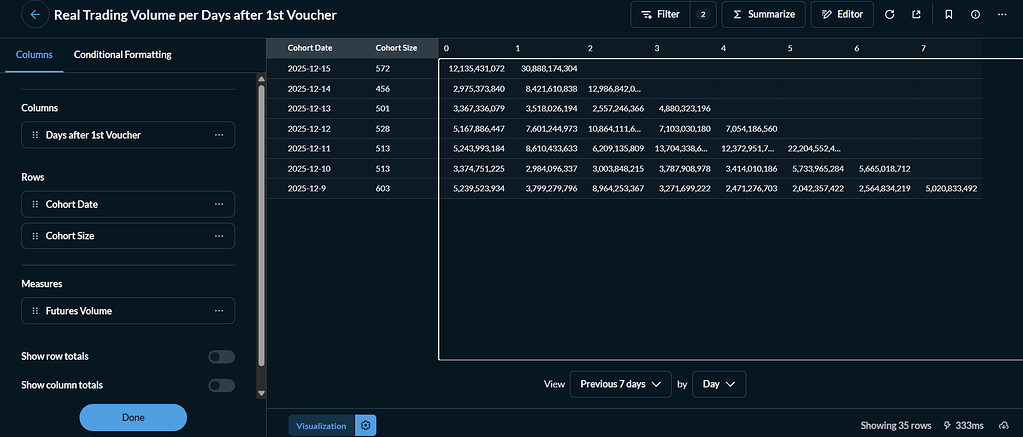Click the cell 7,054,186,560

pyautogui.click(x=751, y=128)
